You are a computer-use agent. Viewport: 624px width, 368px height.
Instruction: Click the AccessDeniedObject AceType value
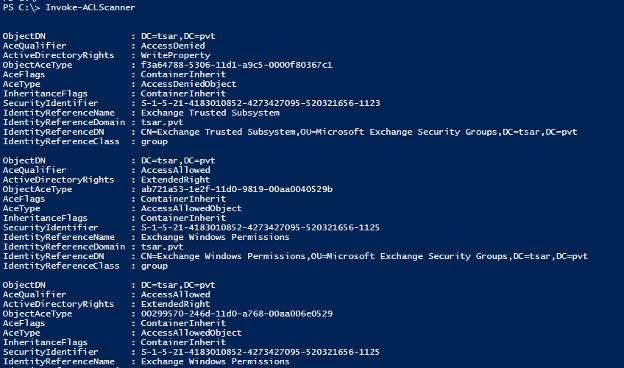pos(189,84)
